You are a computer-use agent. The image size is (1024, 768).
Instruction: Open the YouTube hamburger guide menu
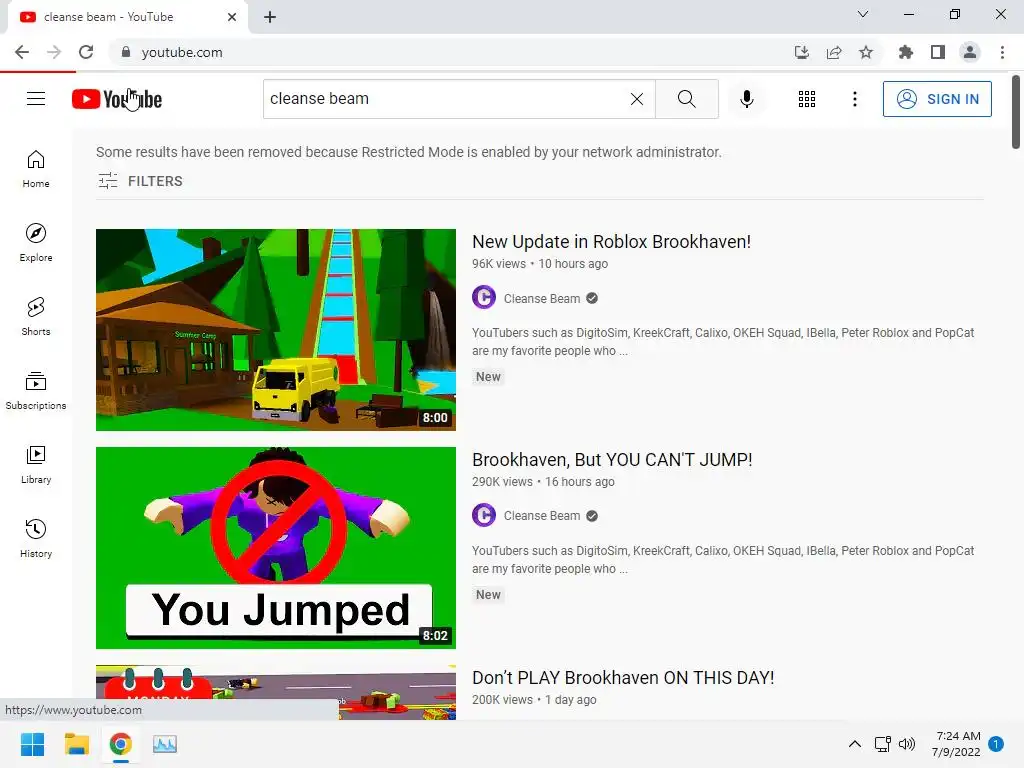point(36,99)
